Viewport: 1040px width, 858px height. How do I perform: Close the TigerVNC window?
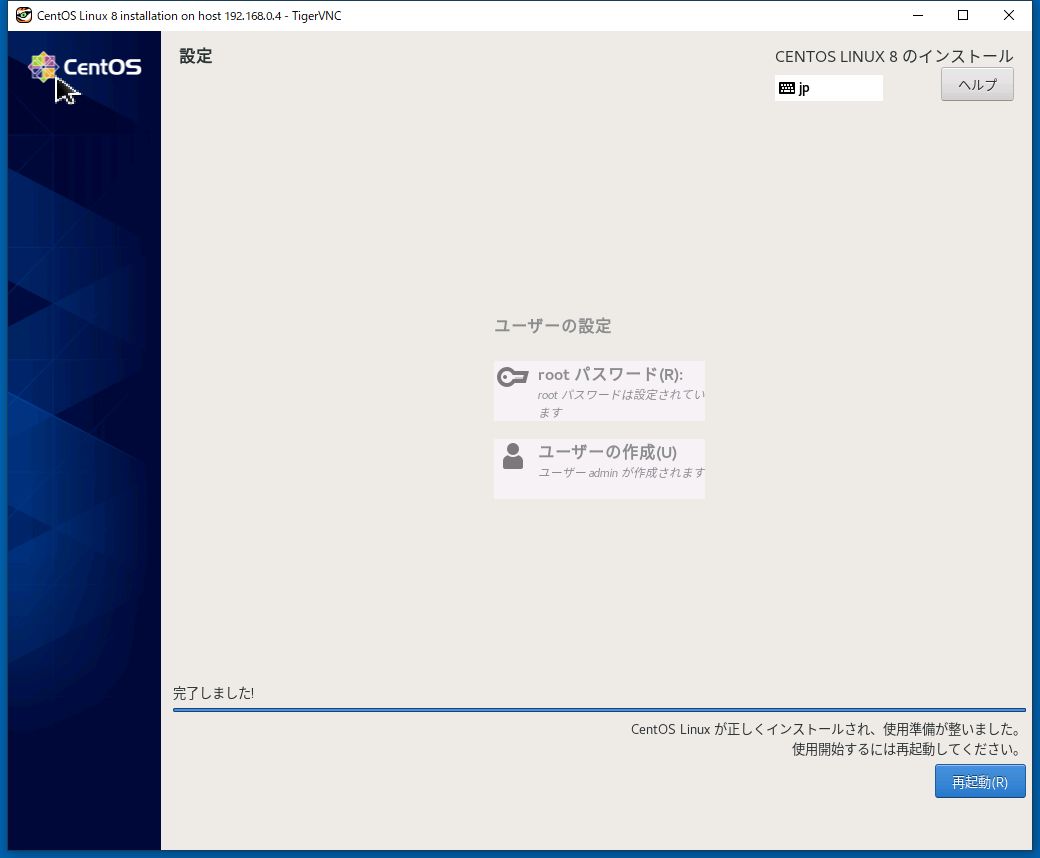(x=1009, y=15)
